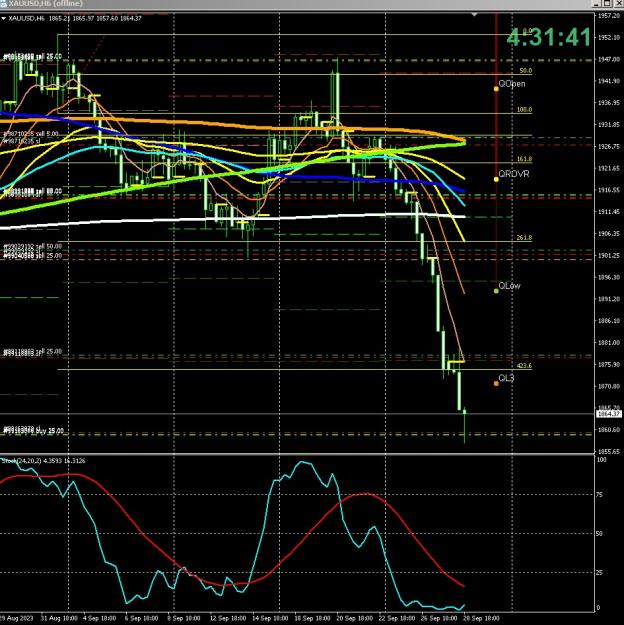The width and height of the screenshot is (624, 625).
Task: Select the Fibonacci 50.0 level label
Action: (x=526, y=71)
